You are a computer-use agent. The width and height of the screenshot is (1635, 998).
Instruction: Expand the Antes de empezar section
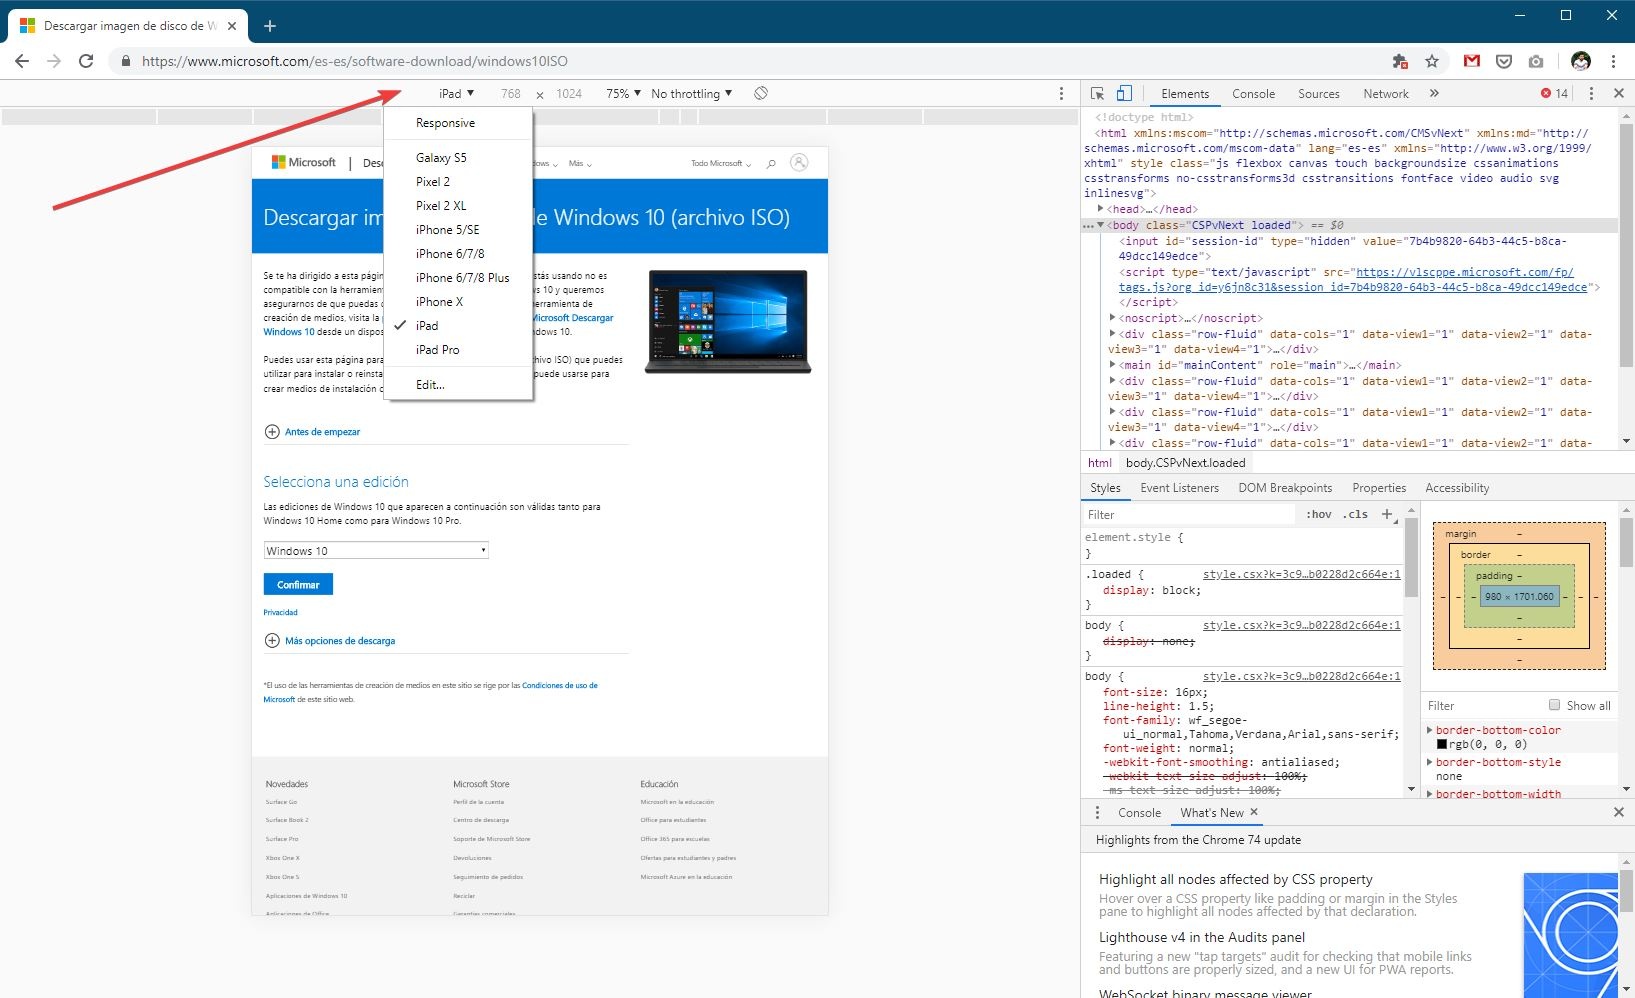coord(312,432)
